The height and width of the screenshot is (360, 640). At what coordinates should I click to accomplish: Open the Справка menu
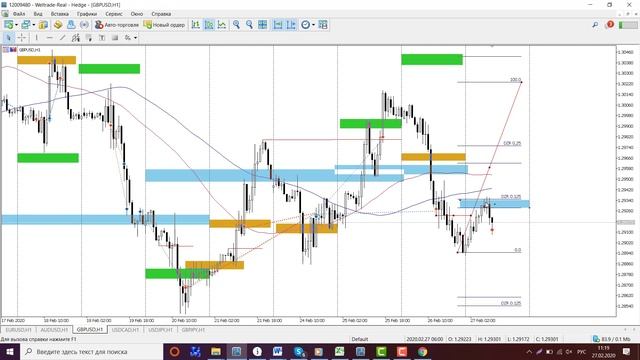[161, 14]
